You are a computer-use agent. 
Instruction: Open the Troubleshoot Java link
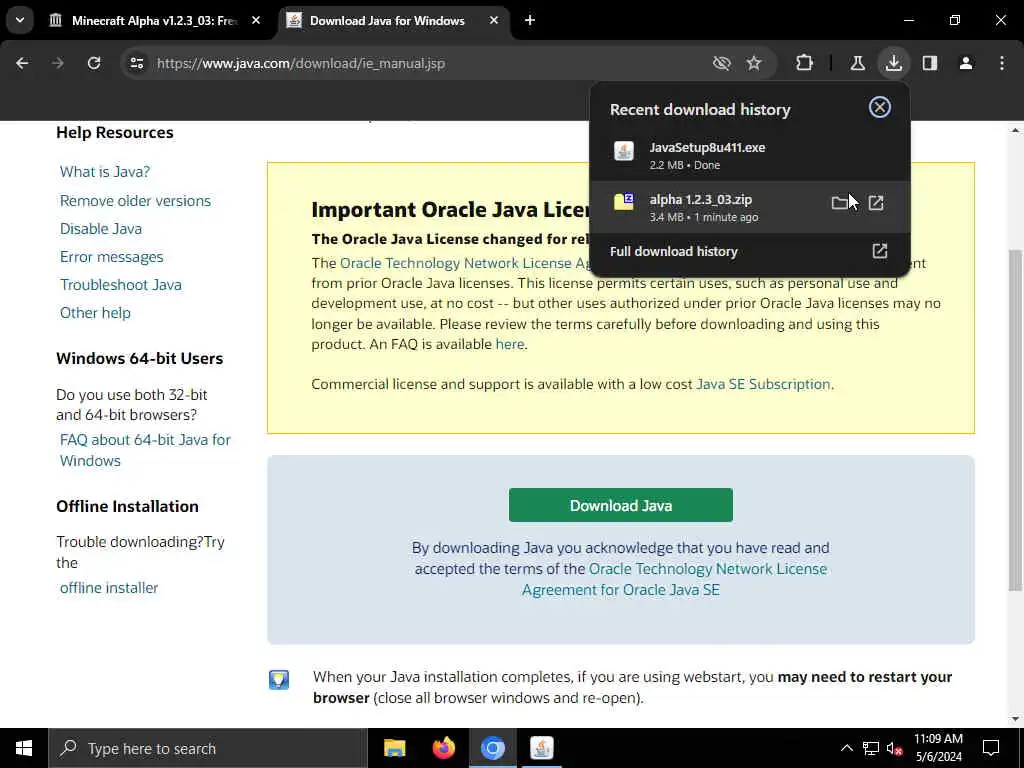coord(121,285)
